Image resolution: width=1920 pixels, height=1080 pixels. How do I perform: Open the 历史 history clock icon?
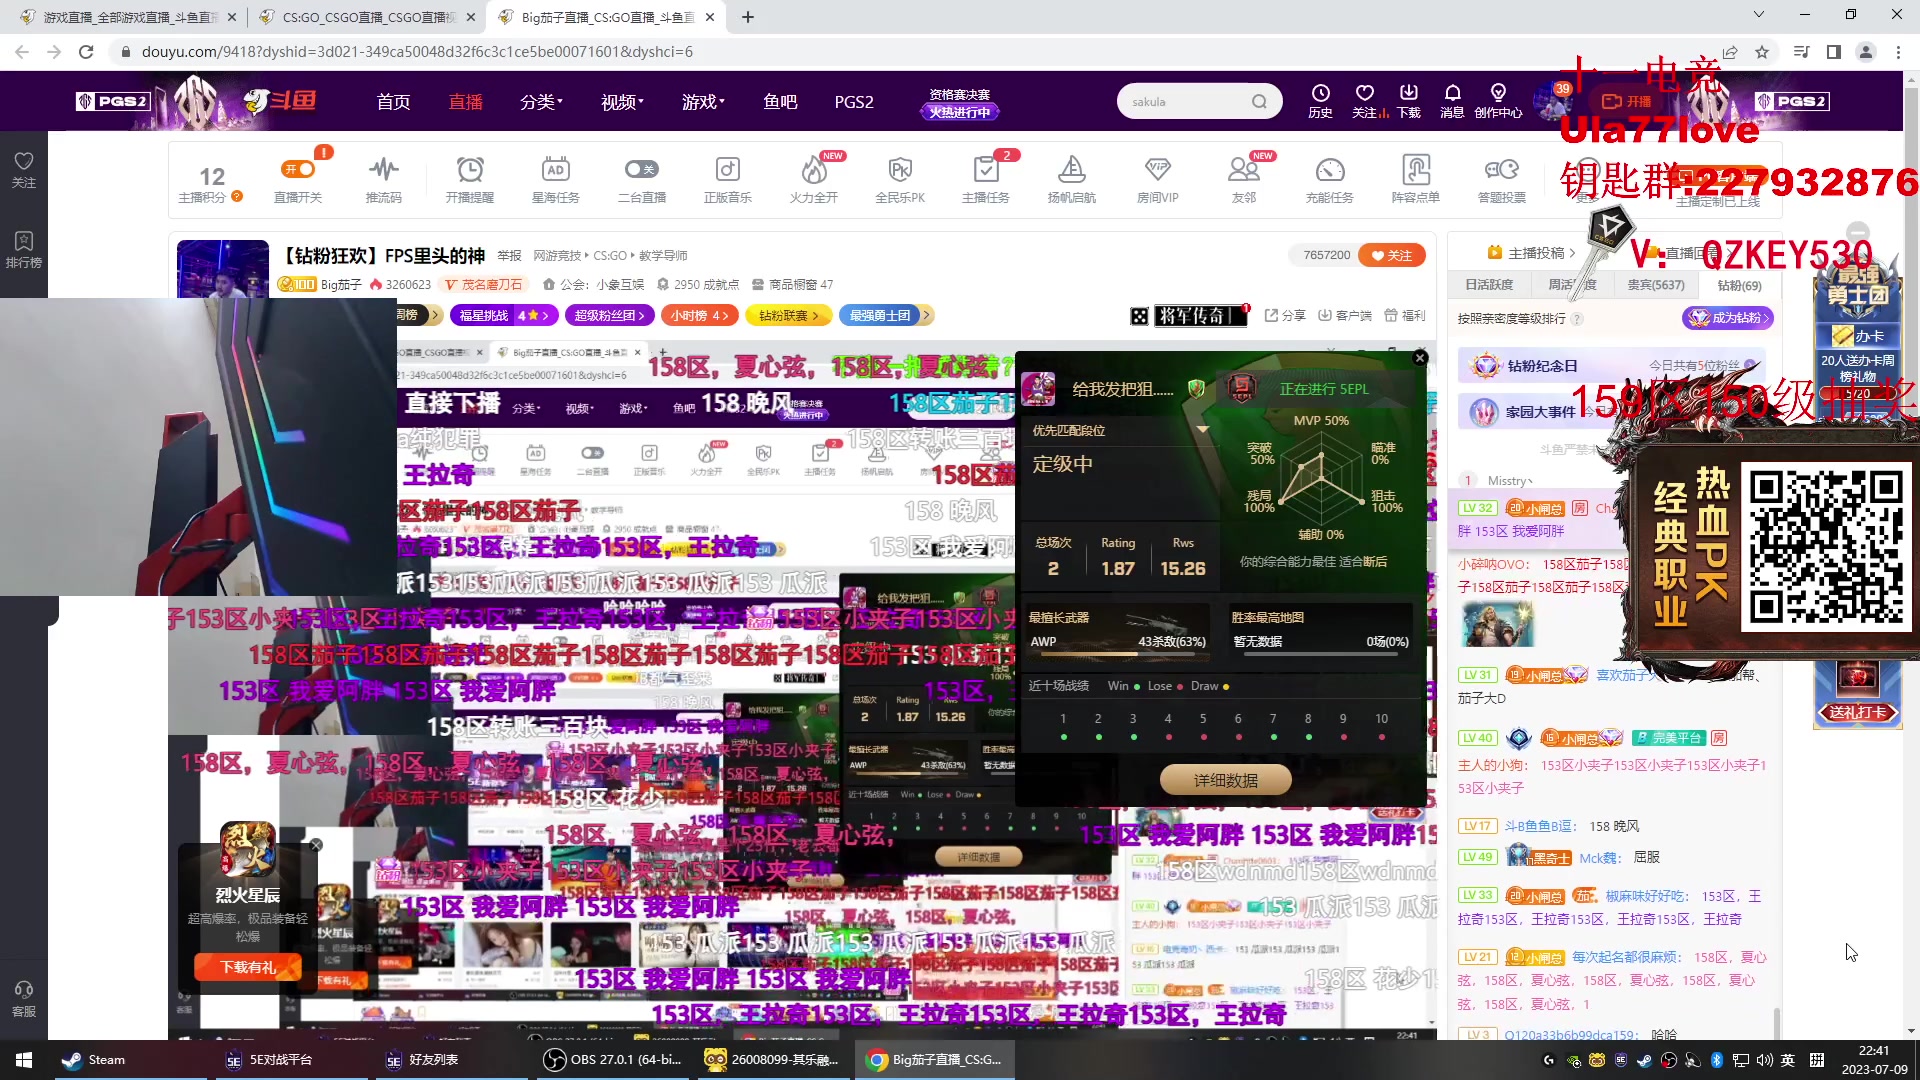click(x=1320, y=93)
